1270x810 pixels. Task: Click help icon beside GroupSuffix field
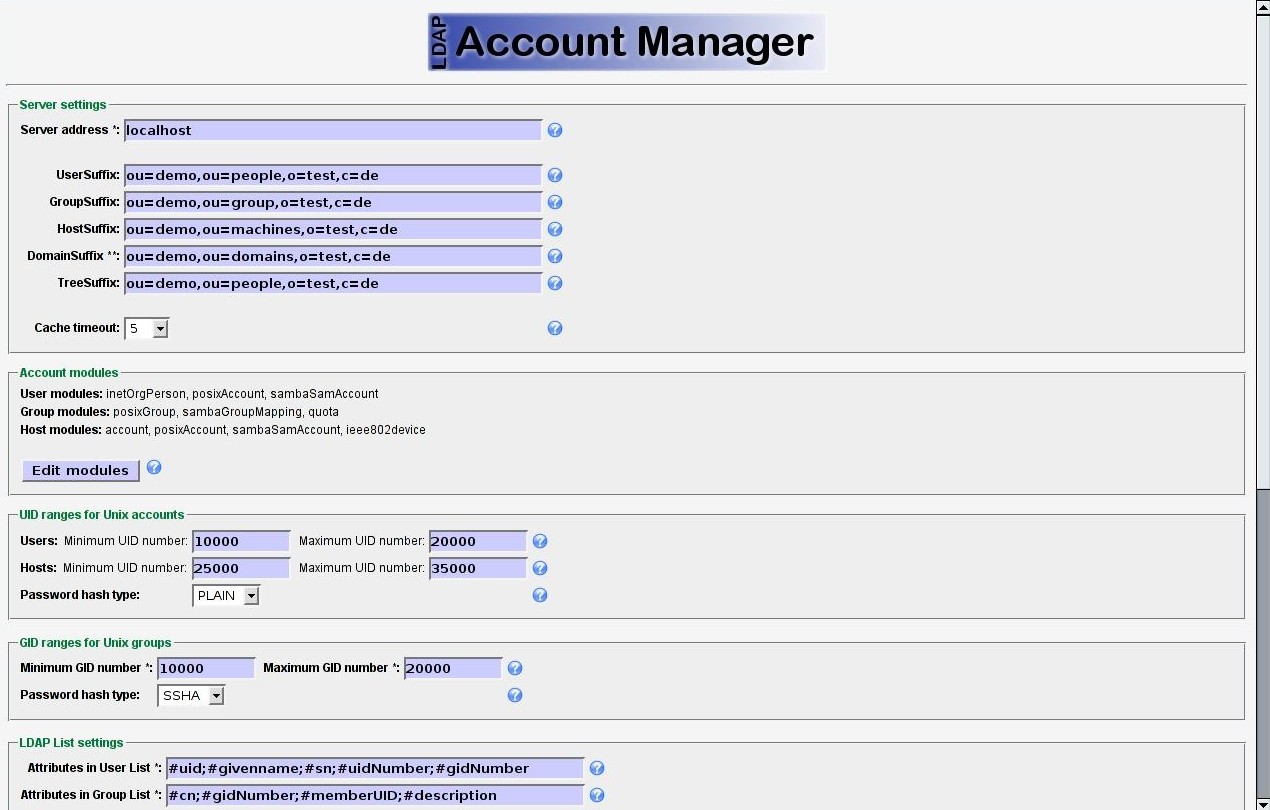(x=555, y=202)
